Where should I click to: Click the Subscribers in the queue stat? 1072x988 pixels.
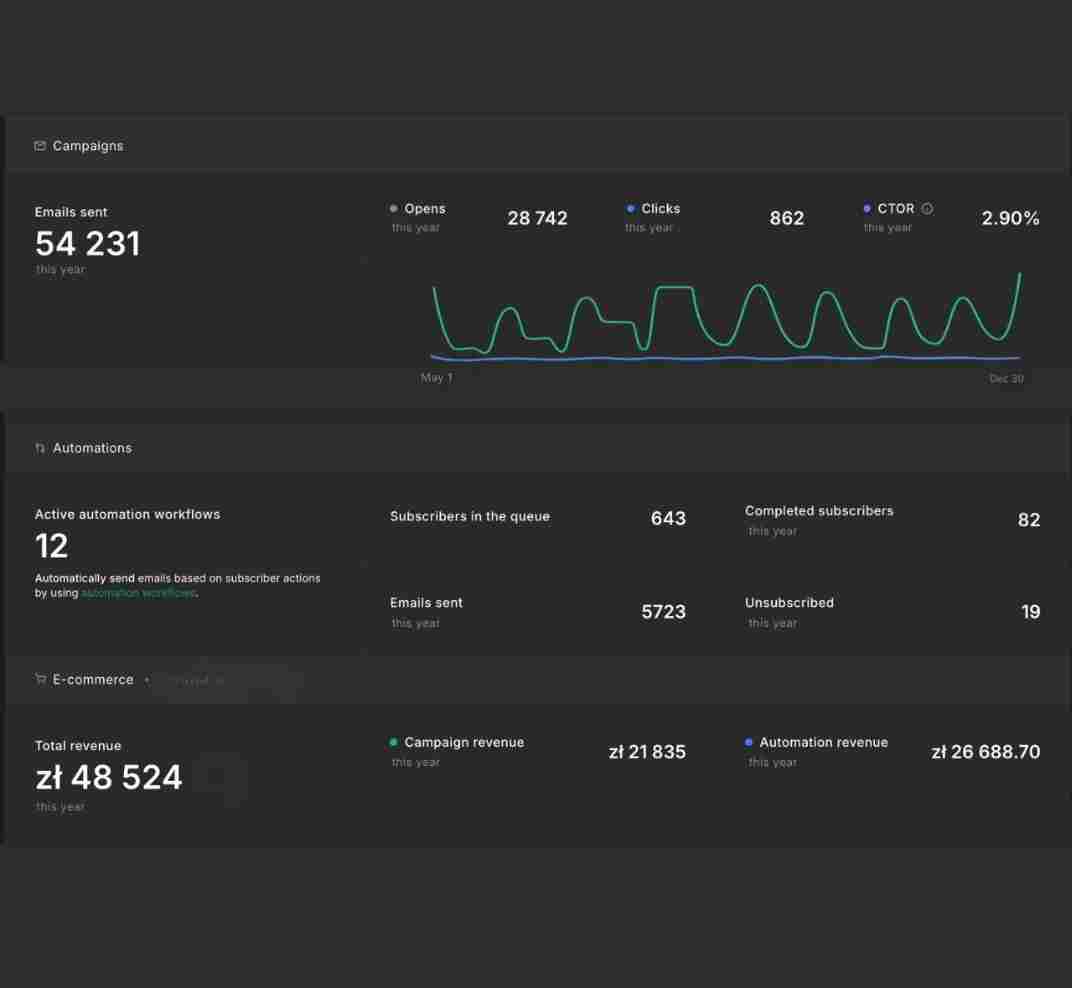click(x=537, y=518)
